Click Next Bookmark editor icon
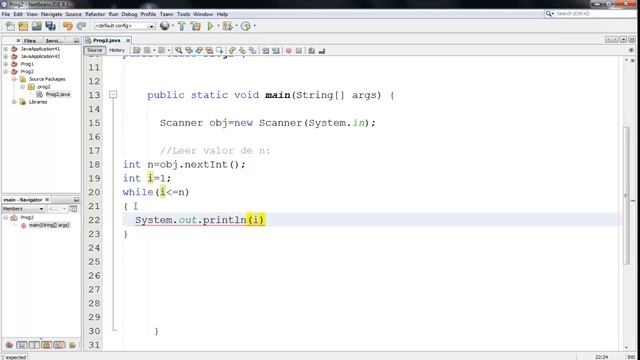 point(242,51)
